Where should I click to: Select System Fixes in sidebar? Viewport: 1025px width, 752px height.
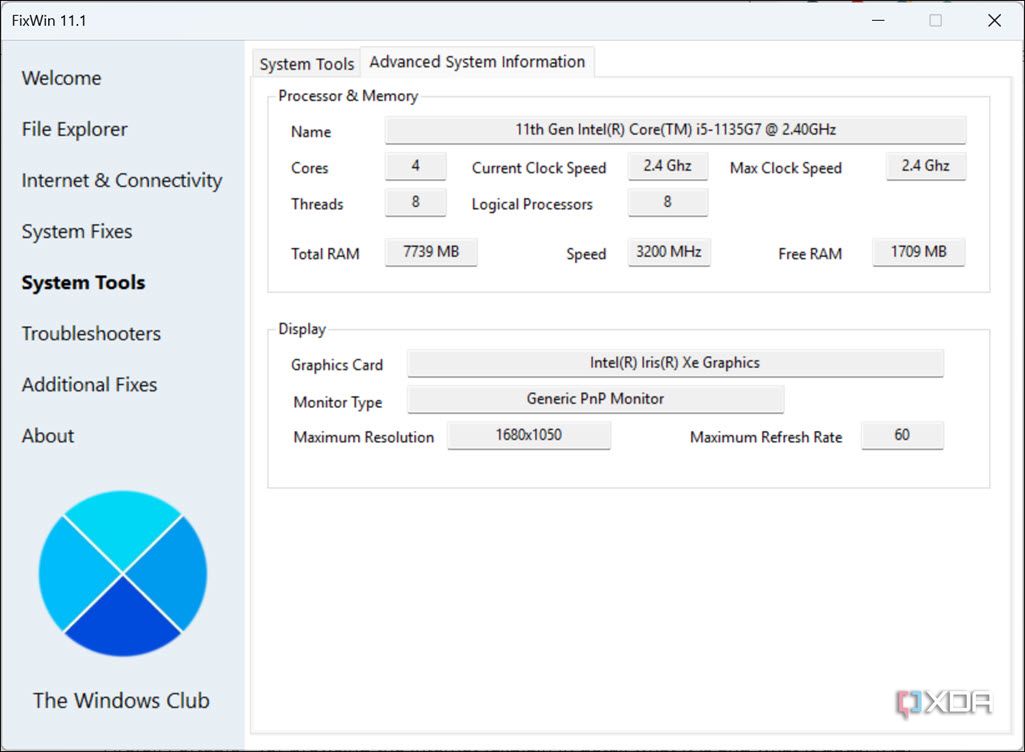[x=77, y=231]
